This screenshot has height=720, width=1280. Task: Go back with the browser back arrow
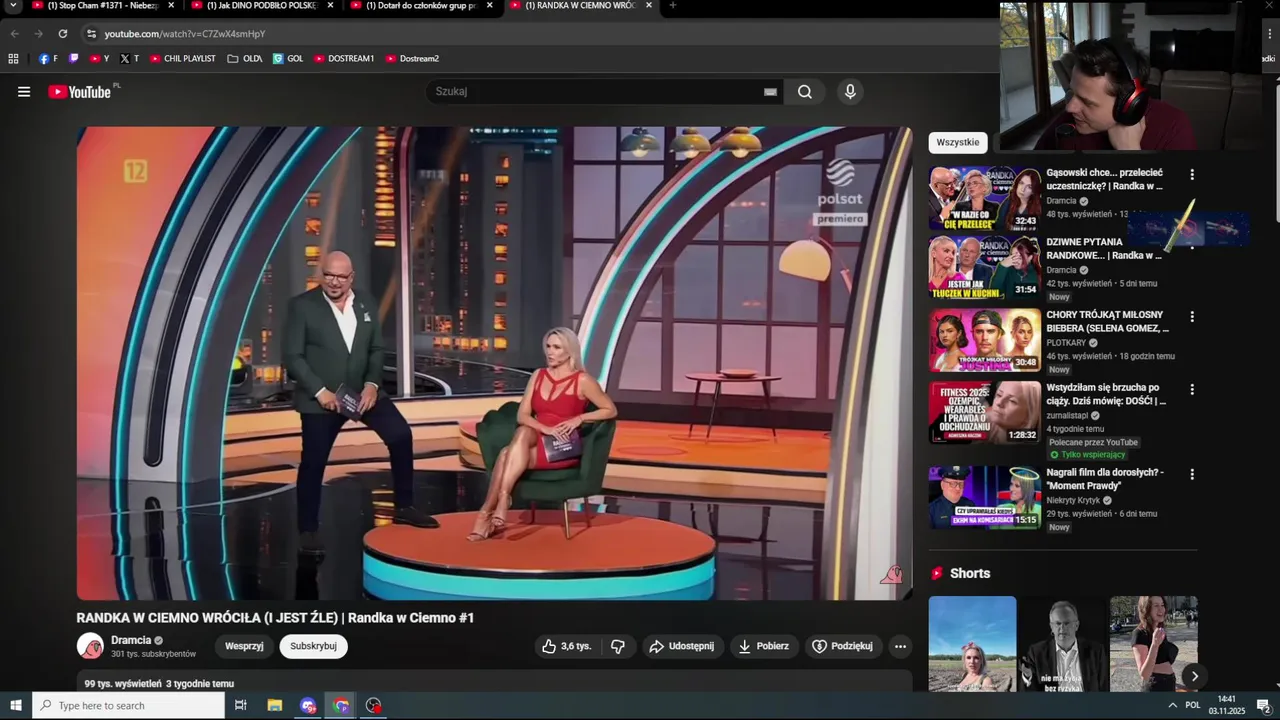pos(14,34)
